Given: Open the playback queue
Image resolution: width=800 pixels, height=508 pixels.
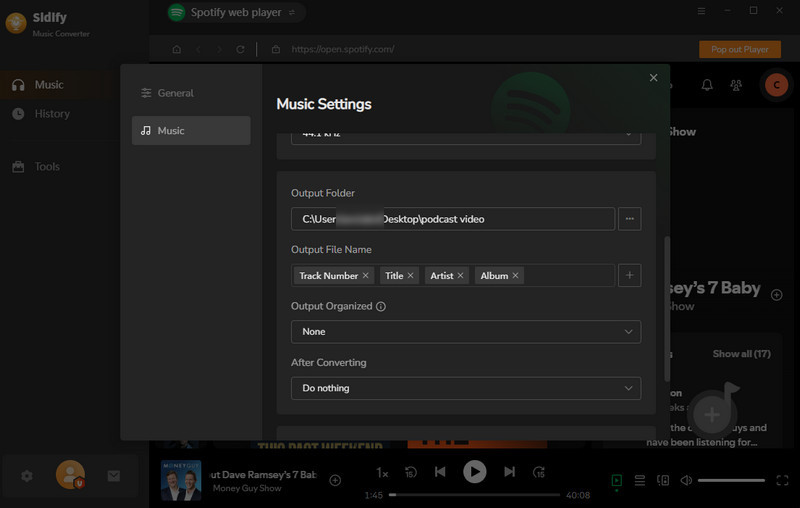Looking at the screenshot, I should pos(639,480).
